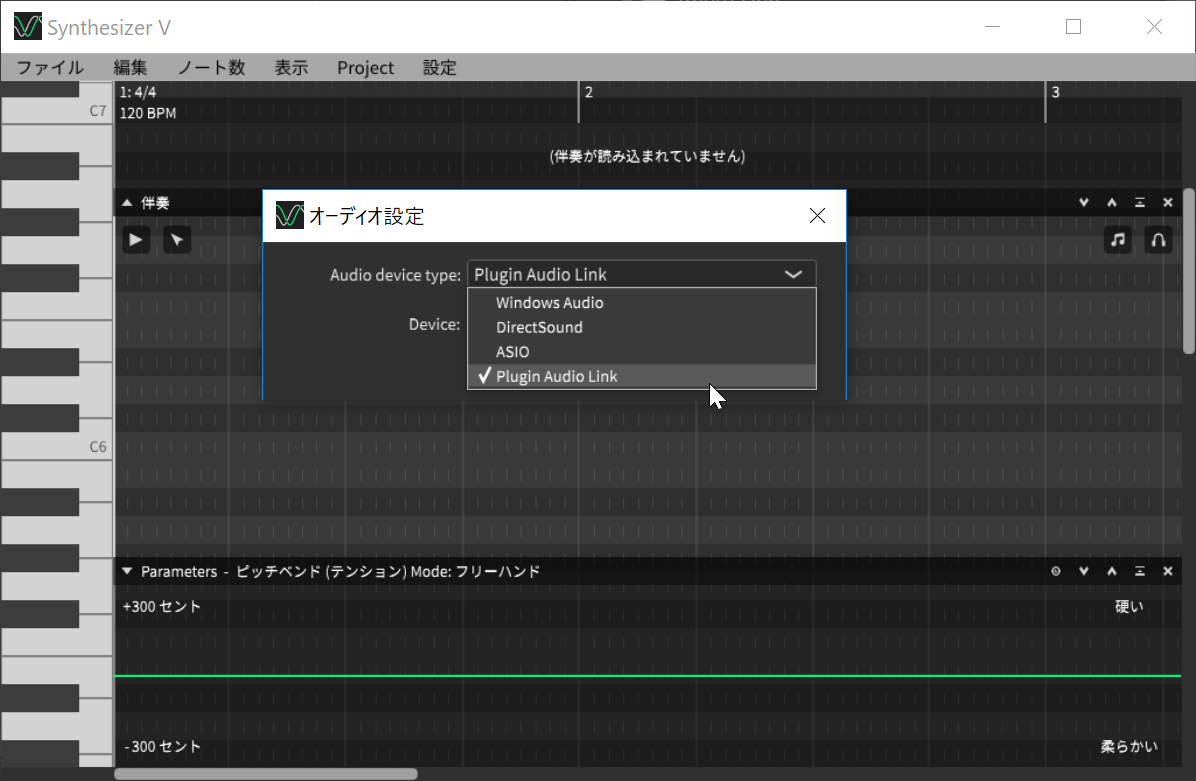Click the 硬い tension label
The width and height of the screenshot is (1196, 781).
[1129, 607]
